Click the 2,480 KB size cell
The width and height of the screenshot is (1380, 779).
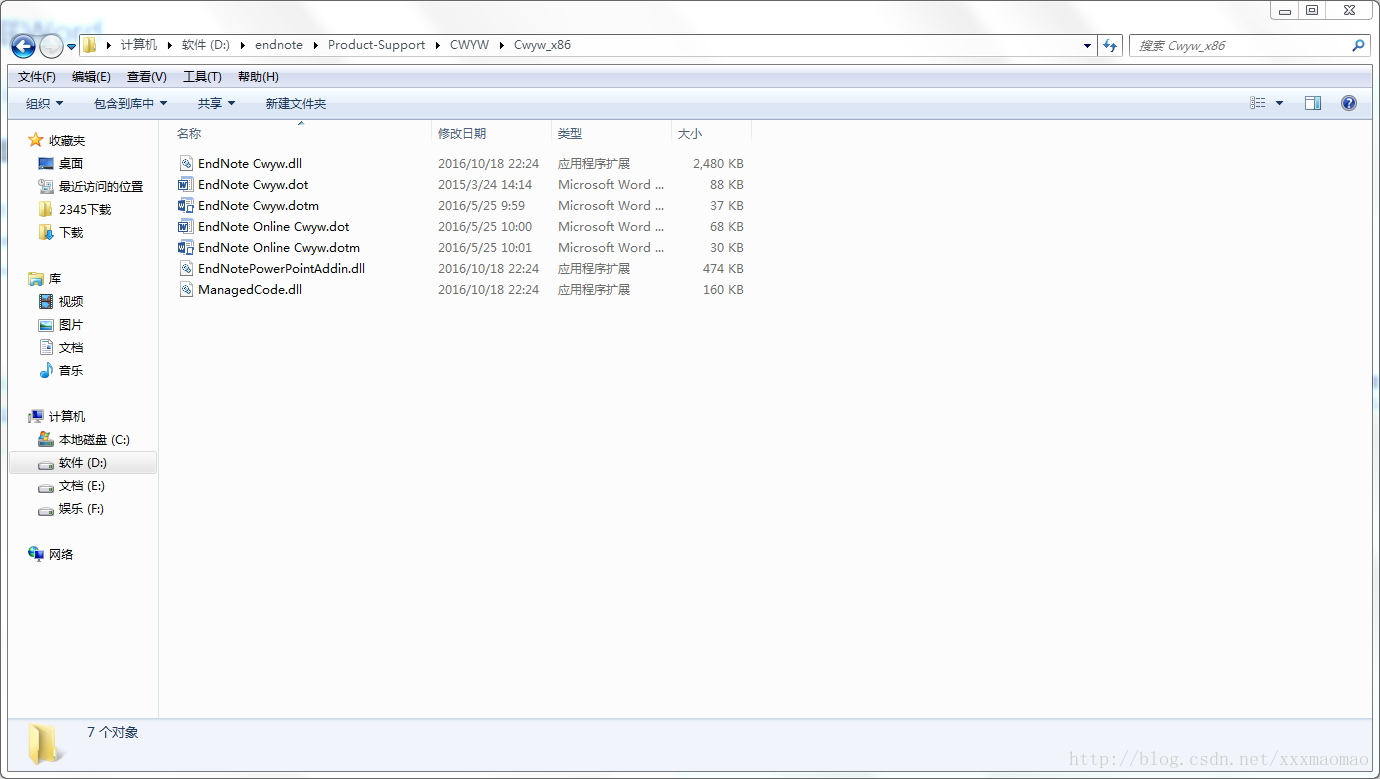point(718,163)
